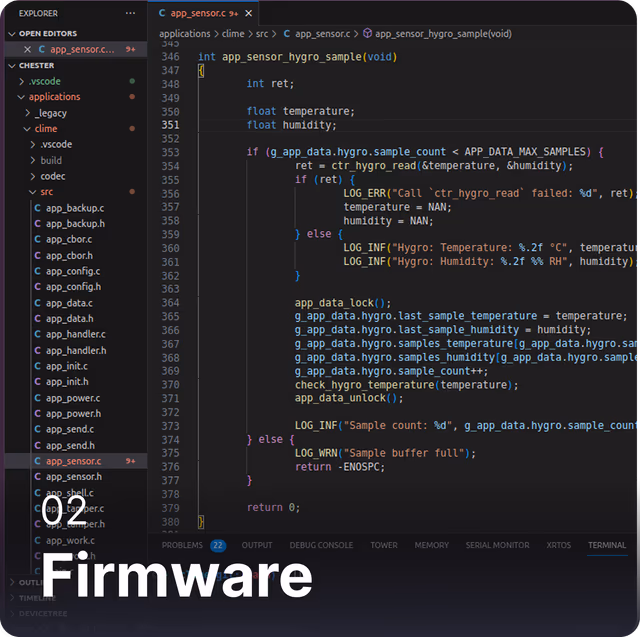This screenshot has width=640, height=637.
Task: Switch to the Problems panel tab
Action: pyautogui.click(x=182, y=545)
